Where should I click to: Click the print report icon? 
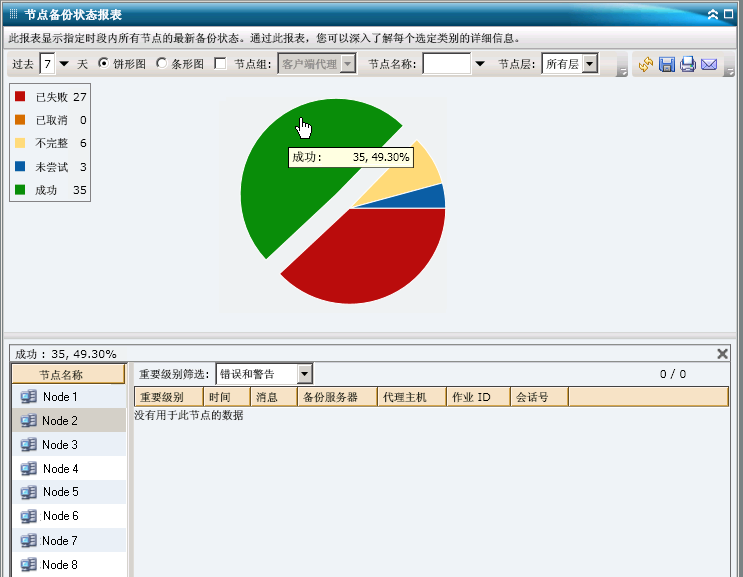(688, 64)
